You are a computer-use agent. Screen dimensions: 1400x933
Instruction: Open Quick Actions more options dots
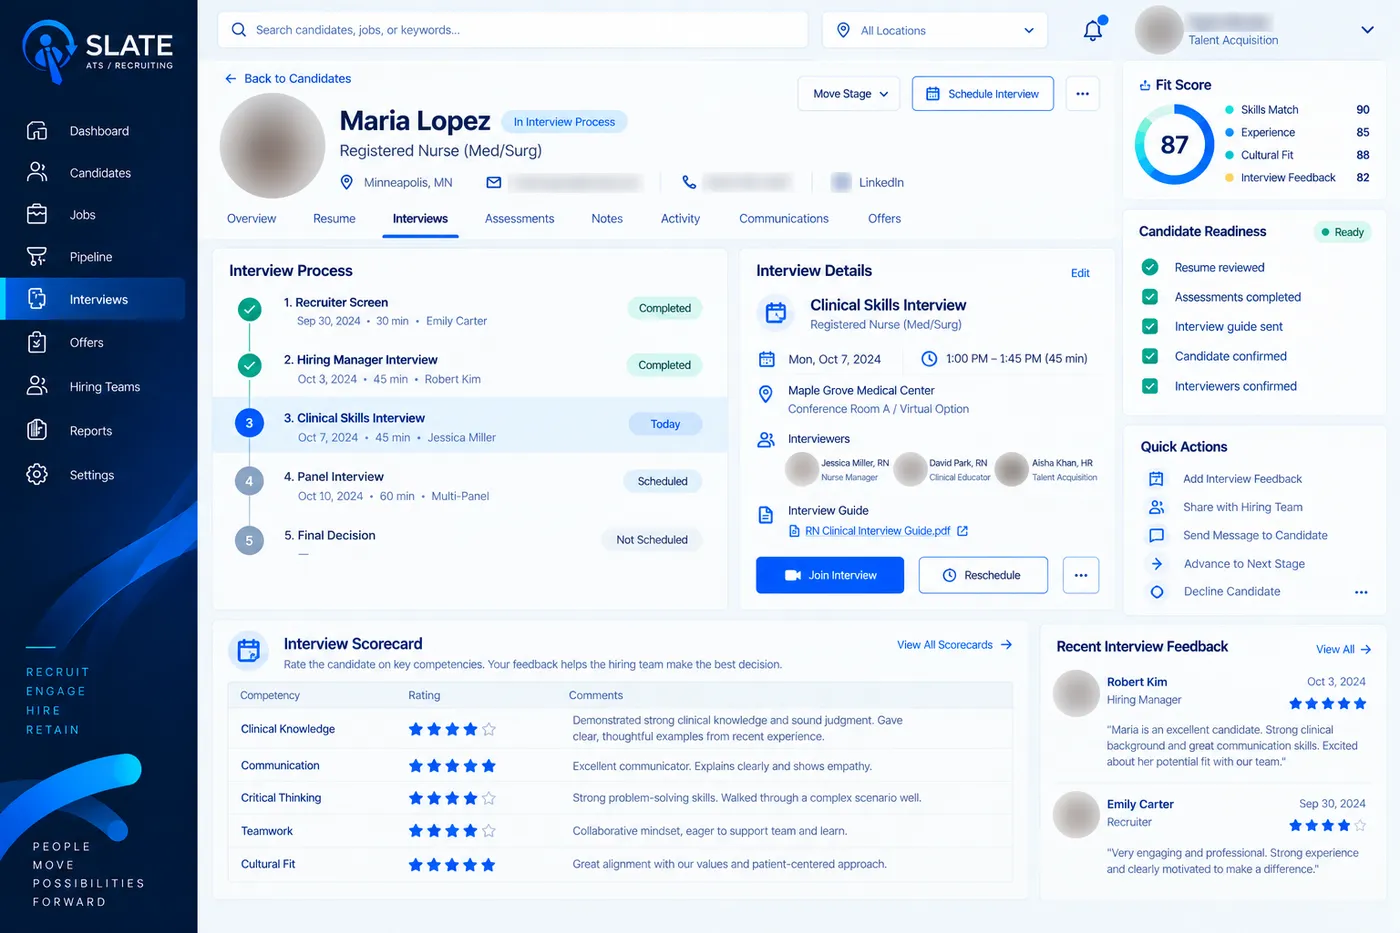point(1361,592)
